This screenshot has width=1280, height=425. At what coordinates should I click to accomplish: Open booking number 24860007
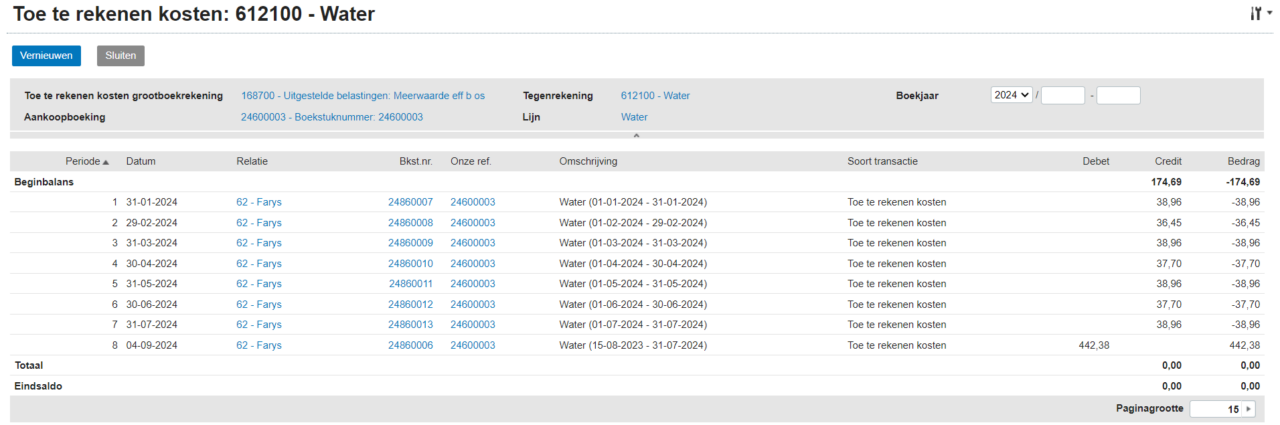(410, 202)
